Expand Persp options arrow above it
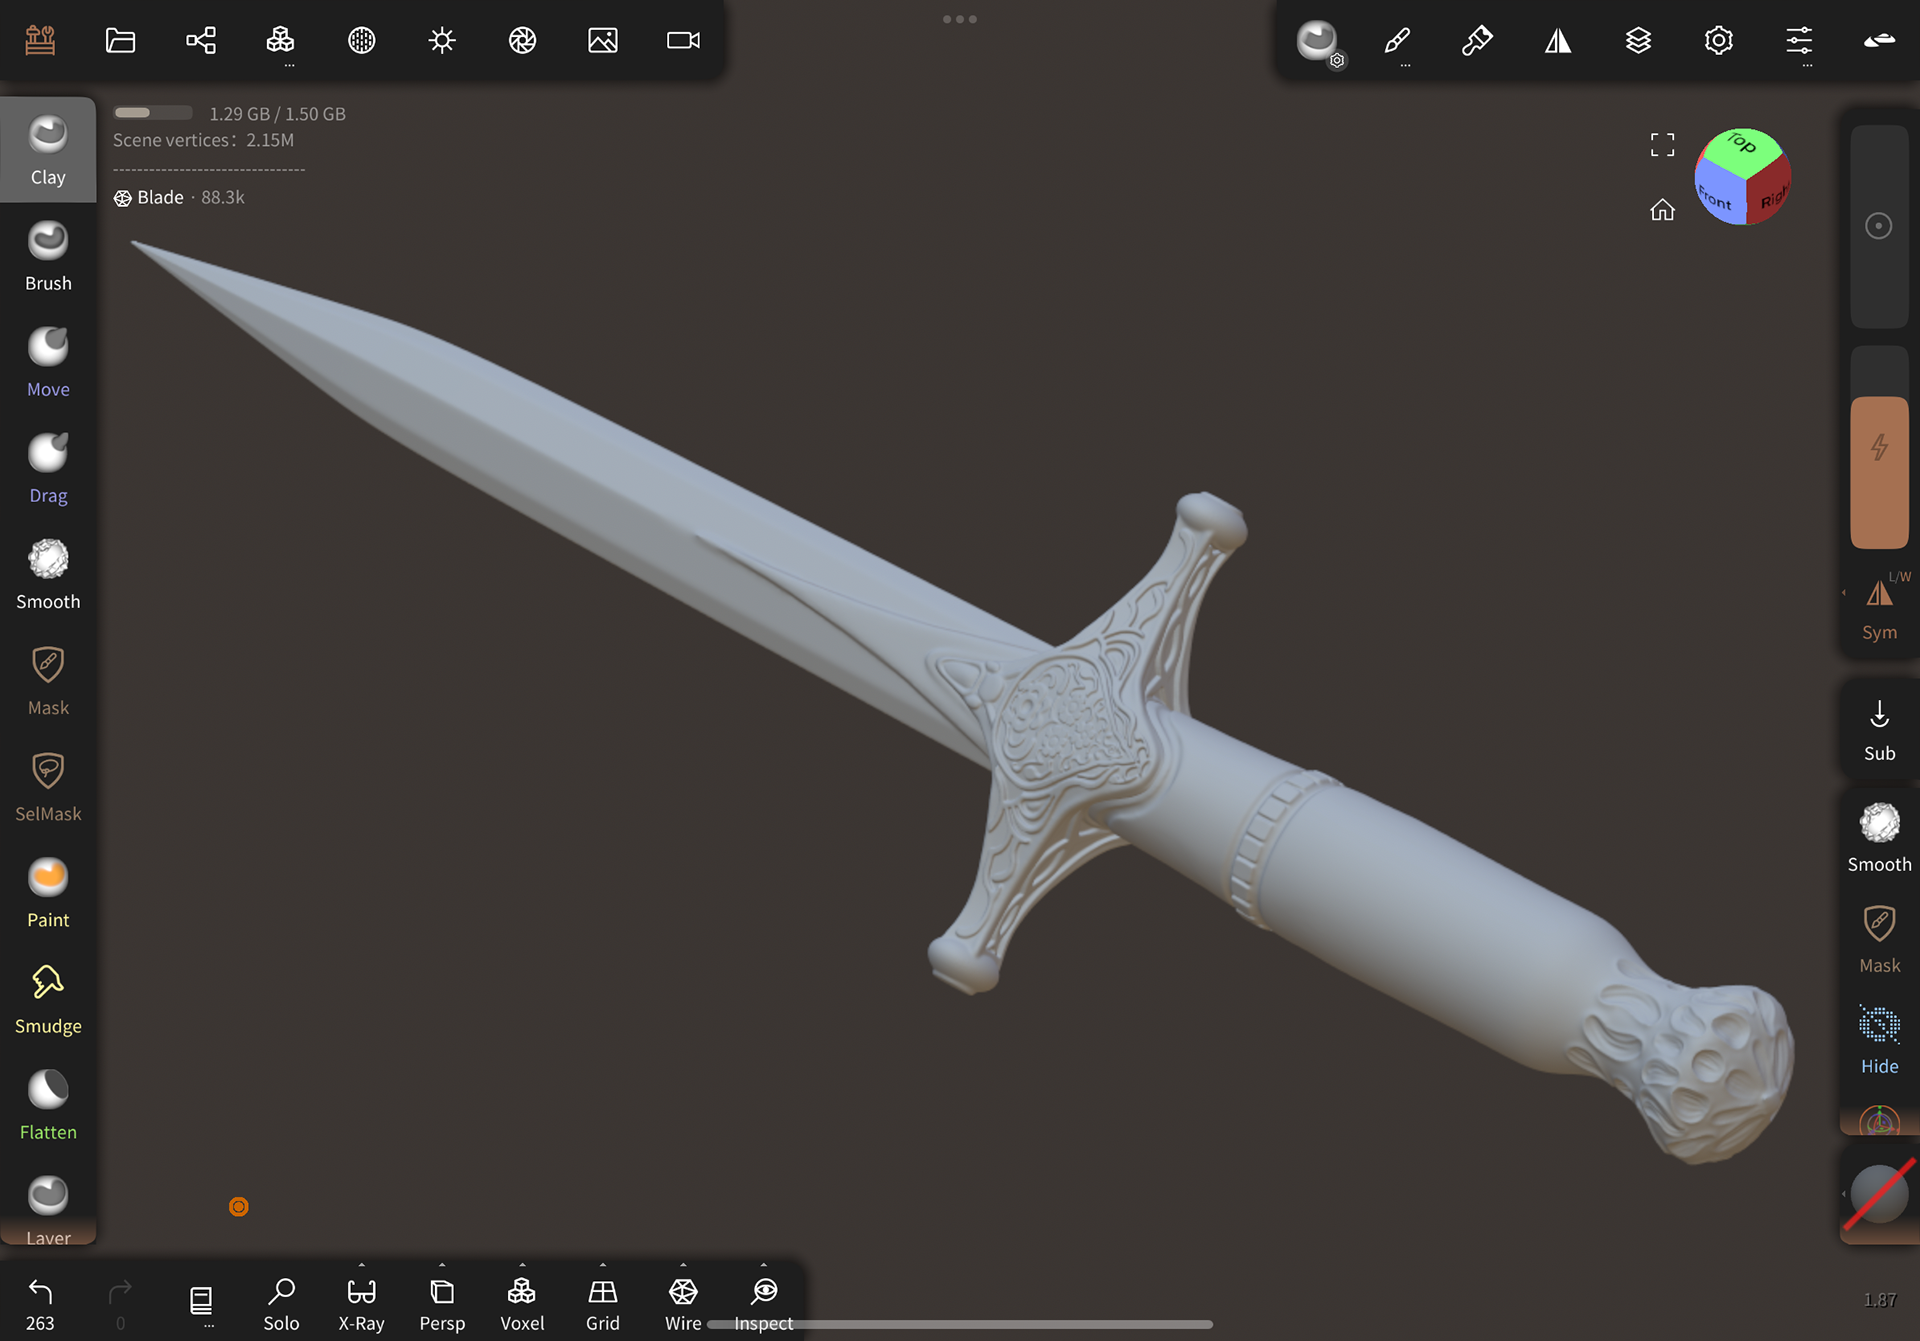1920x1341 pixels. tap(442, 1265)
